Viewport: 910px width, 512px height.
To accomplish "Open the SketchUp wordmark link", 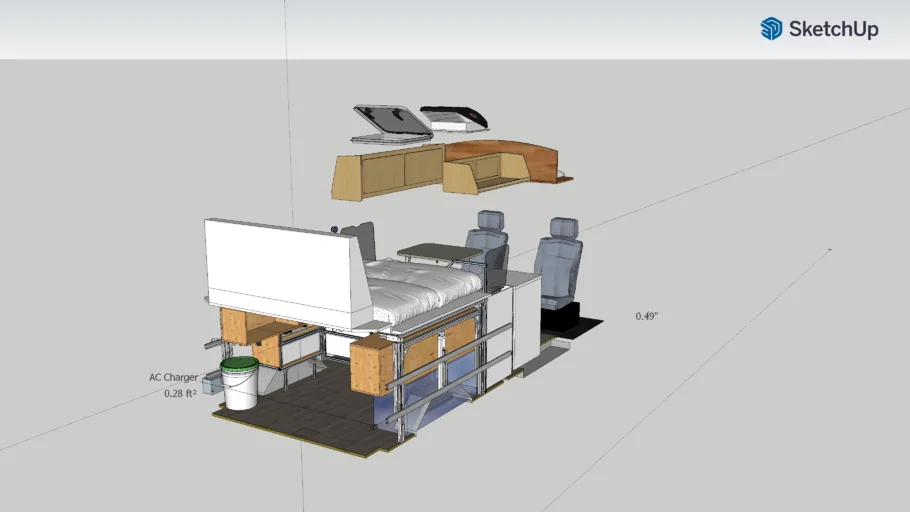I will (x=833, y=30).
